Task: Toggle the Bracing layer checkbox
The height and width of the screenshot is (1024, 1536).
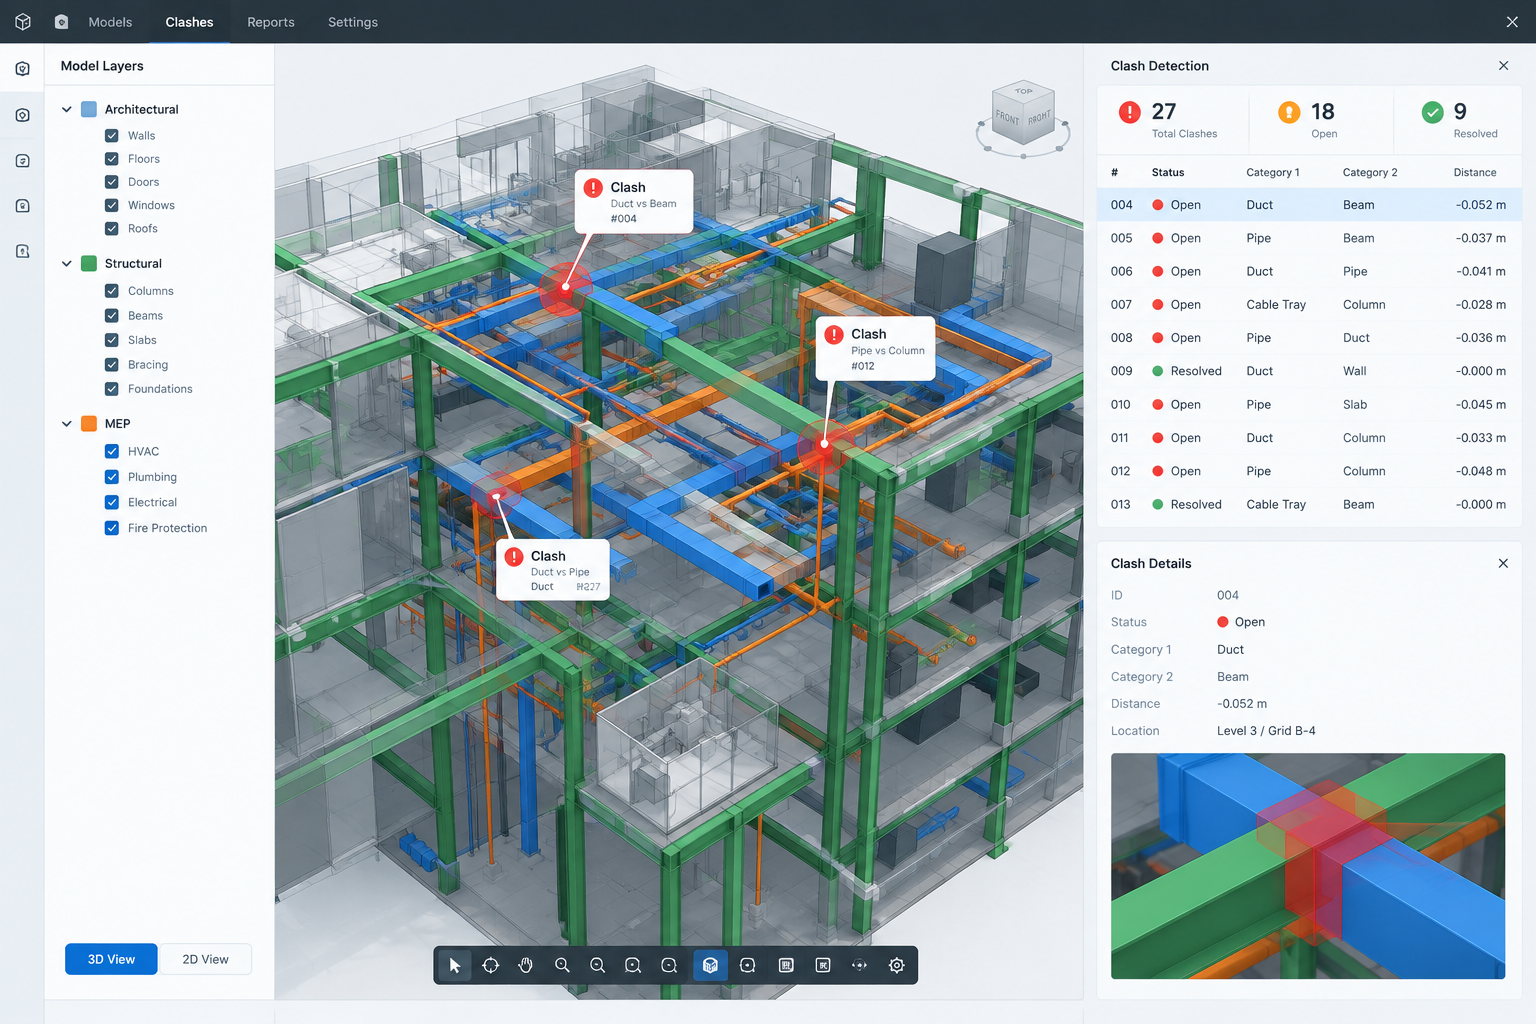Action: click(112, 365)
